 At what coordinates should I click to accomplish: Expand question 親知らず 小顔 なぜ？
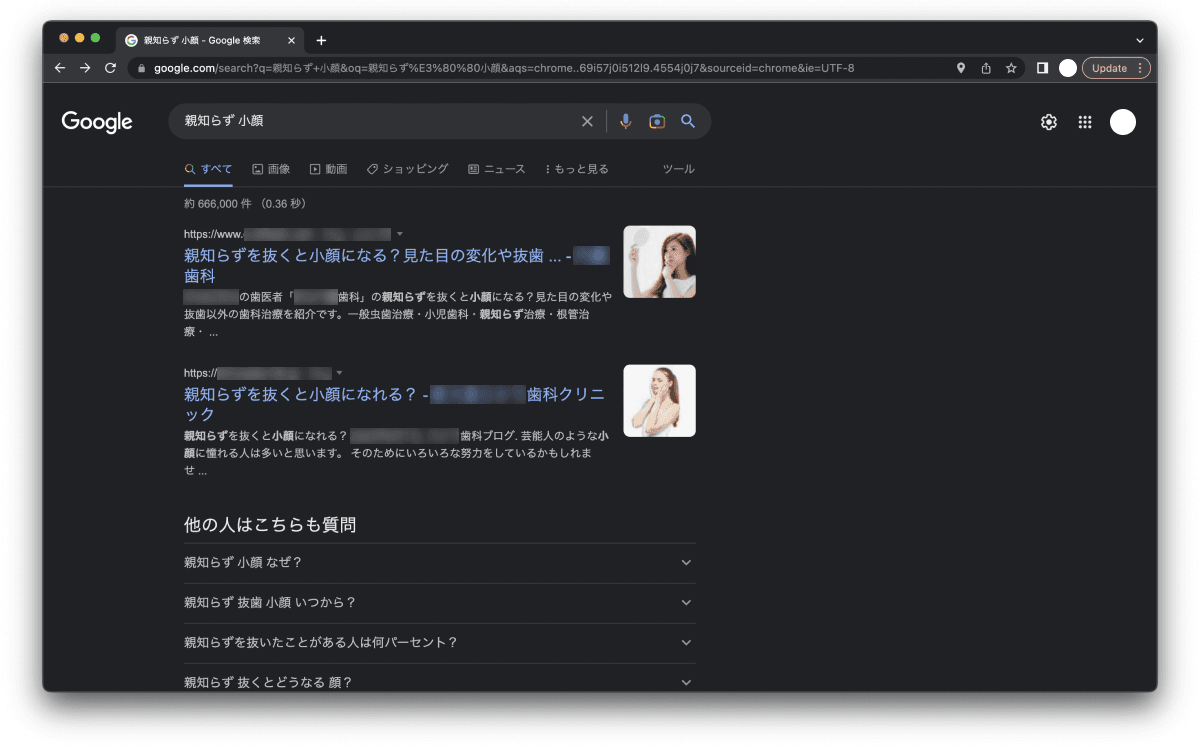click(440, 563)
